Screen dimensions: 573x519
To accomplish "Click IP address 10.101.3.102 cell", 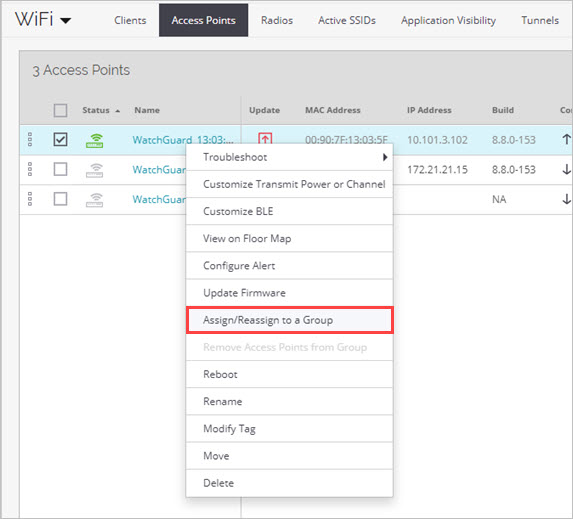I will tap(437, 140).
